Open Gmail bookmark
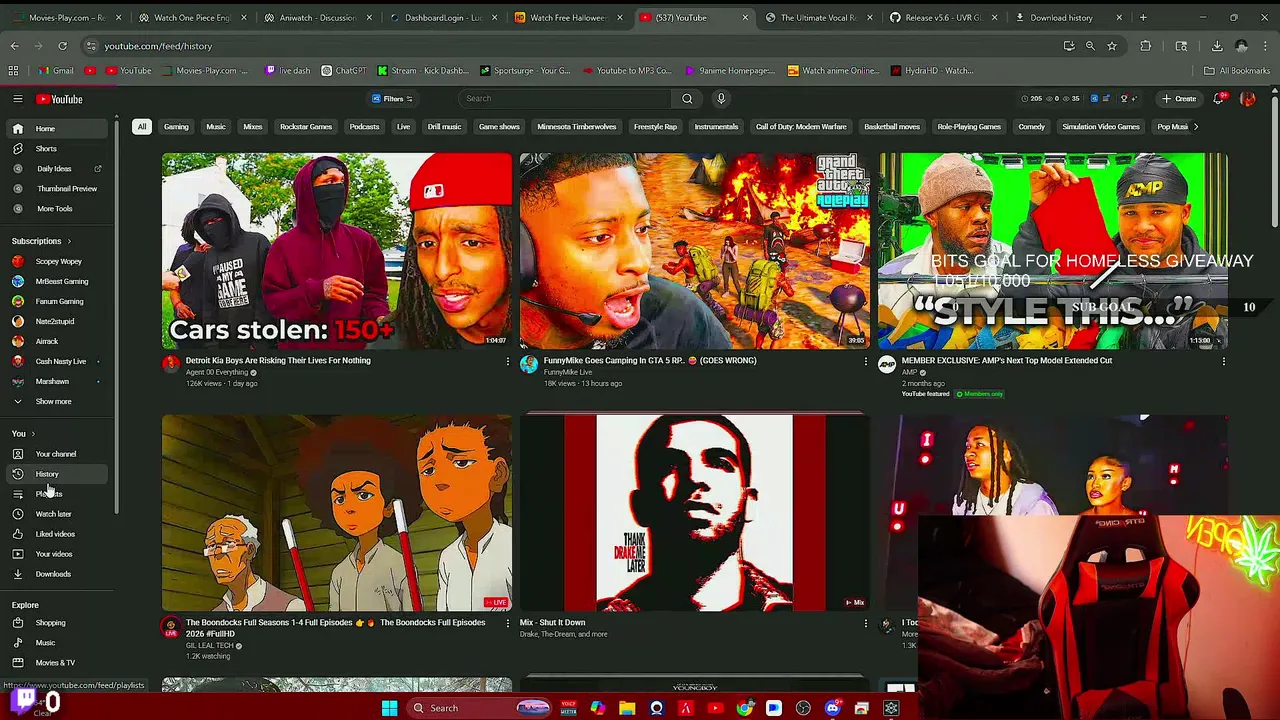This screenshot has height=720, width=1280. pyautogui.click(x=56, y=71)
